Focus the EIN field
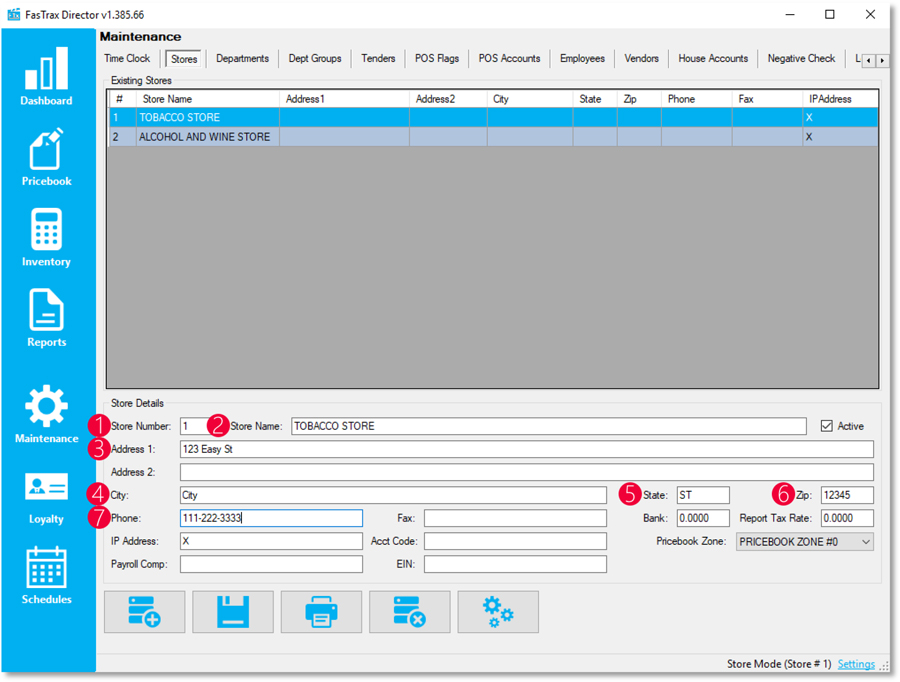900x682 pixels. click(515, 564)
